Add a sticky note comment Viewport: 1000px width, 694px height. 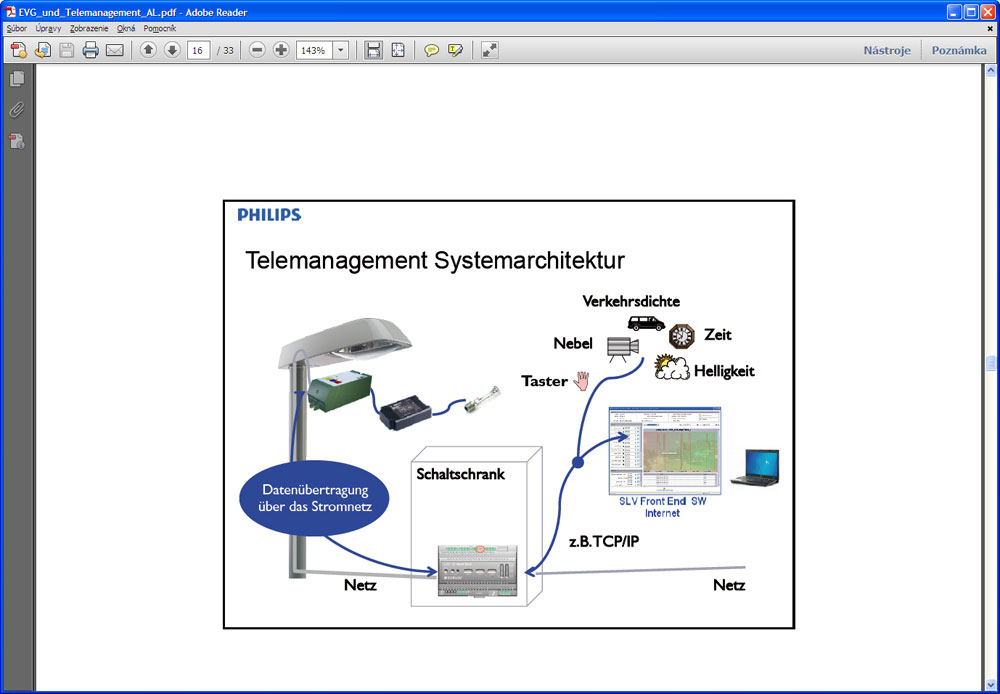pos(432,50)
